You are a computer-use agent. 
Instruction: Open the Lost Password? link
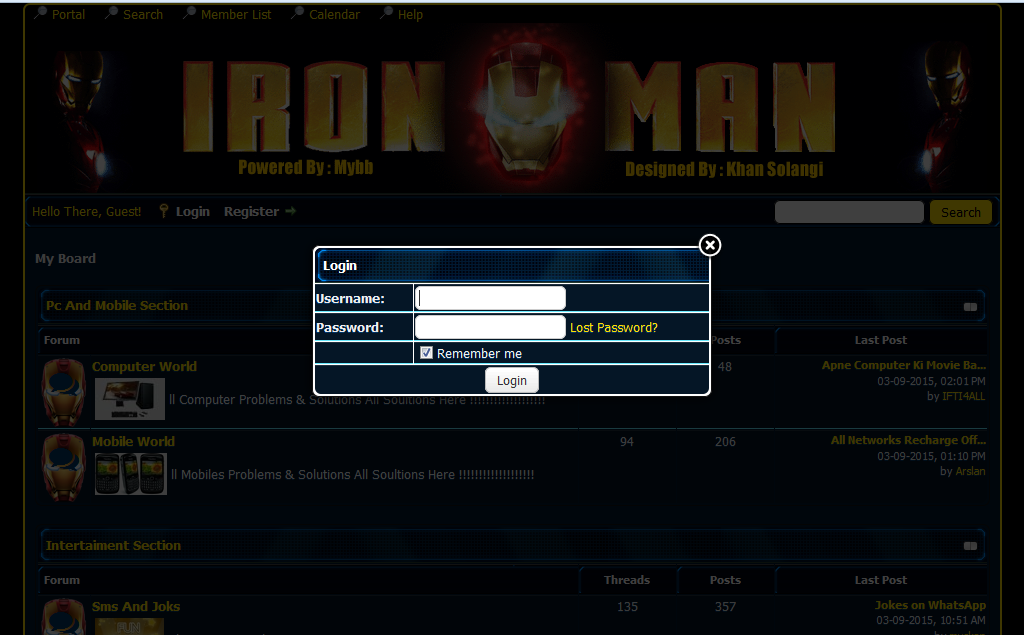point(614,327)
